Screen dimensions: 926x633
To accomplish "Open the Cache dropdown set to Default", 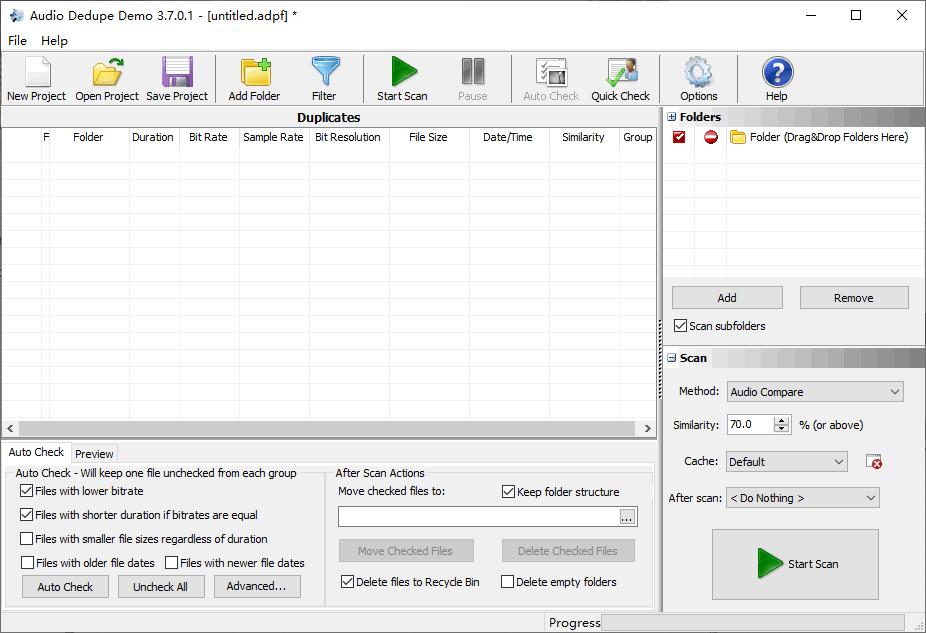I will click(787, 462).
